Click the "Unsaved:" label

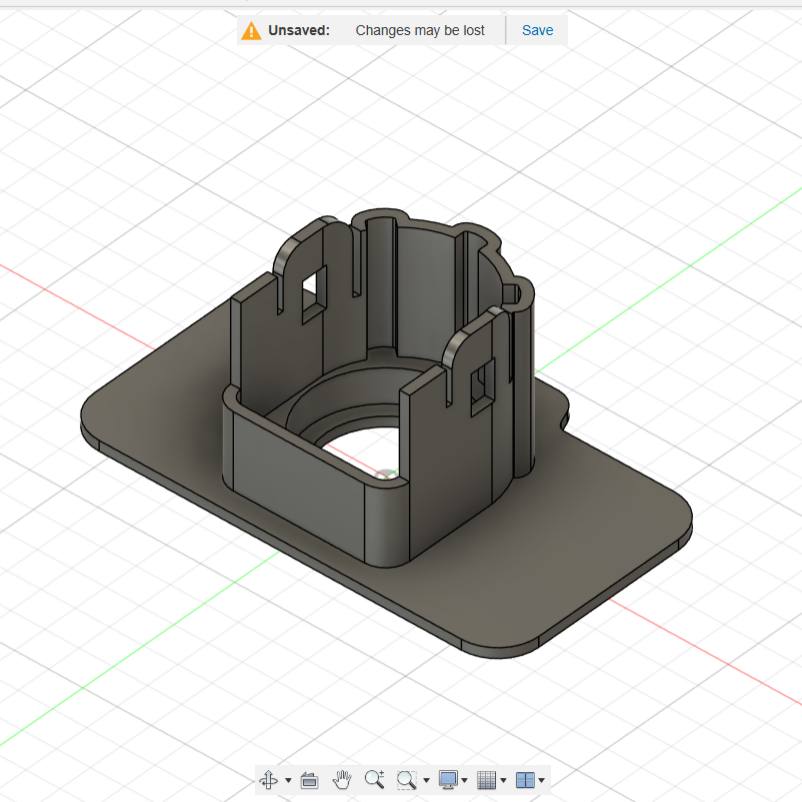(x=299, y=31)
